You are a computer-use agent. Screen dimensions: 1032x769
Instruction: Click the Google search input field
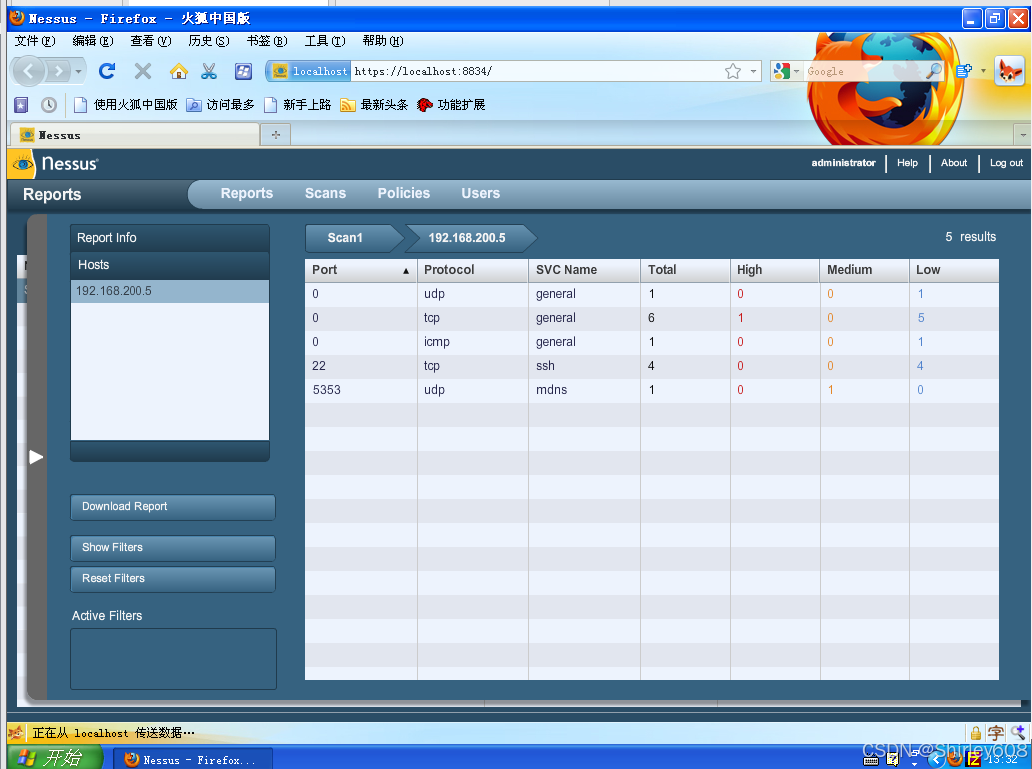[864, 71]
